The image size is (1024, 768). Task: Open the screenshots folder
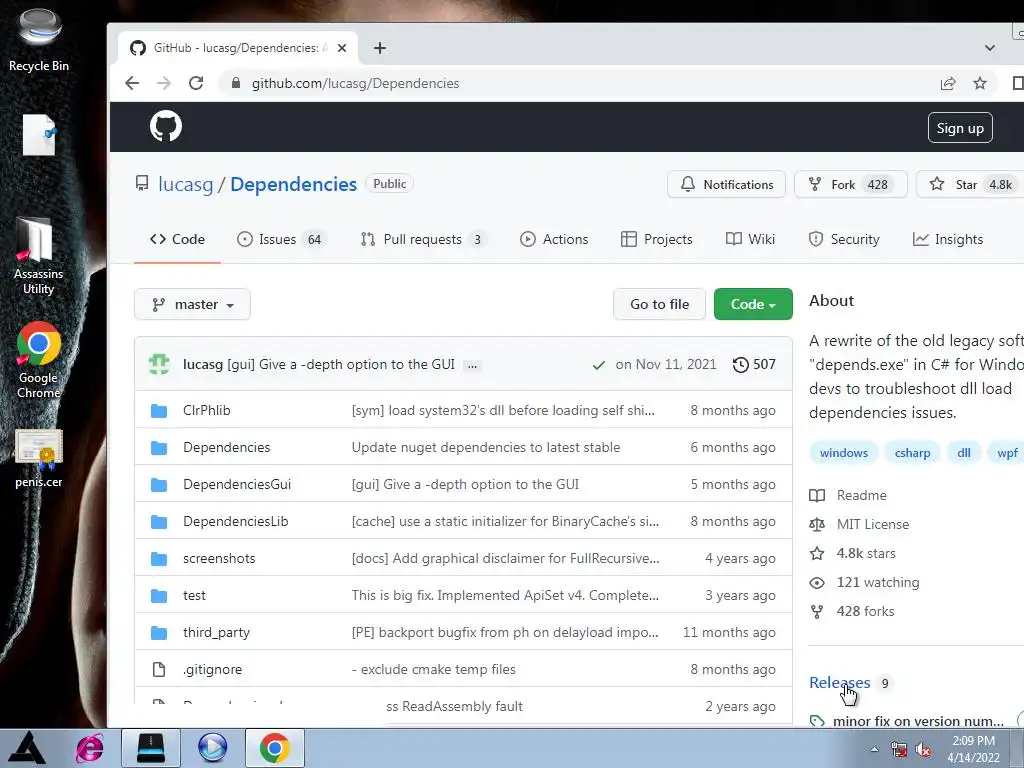click(219, 558)
